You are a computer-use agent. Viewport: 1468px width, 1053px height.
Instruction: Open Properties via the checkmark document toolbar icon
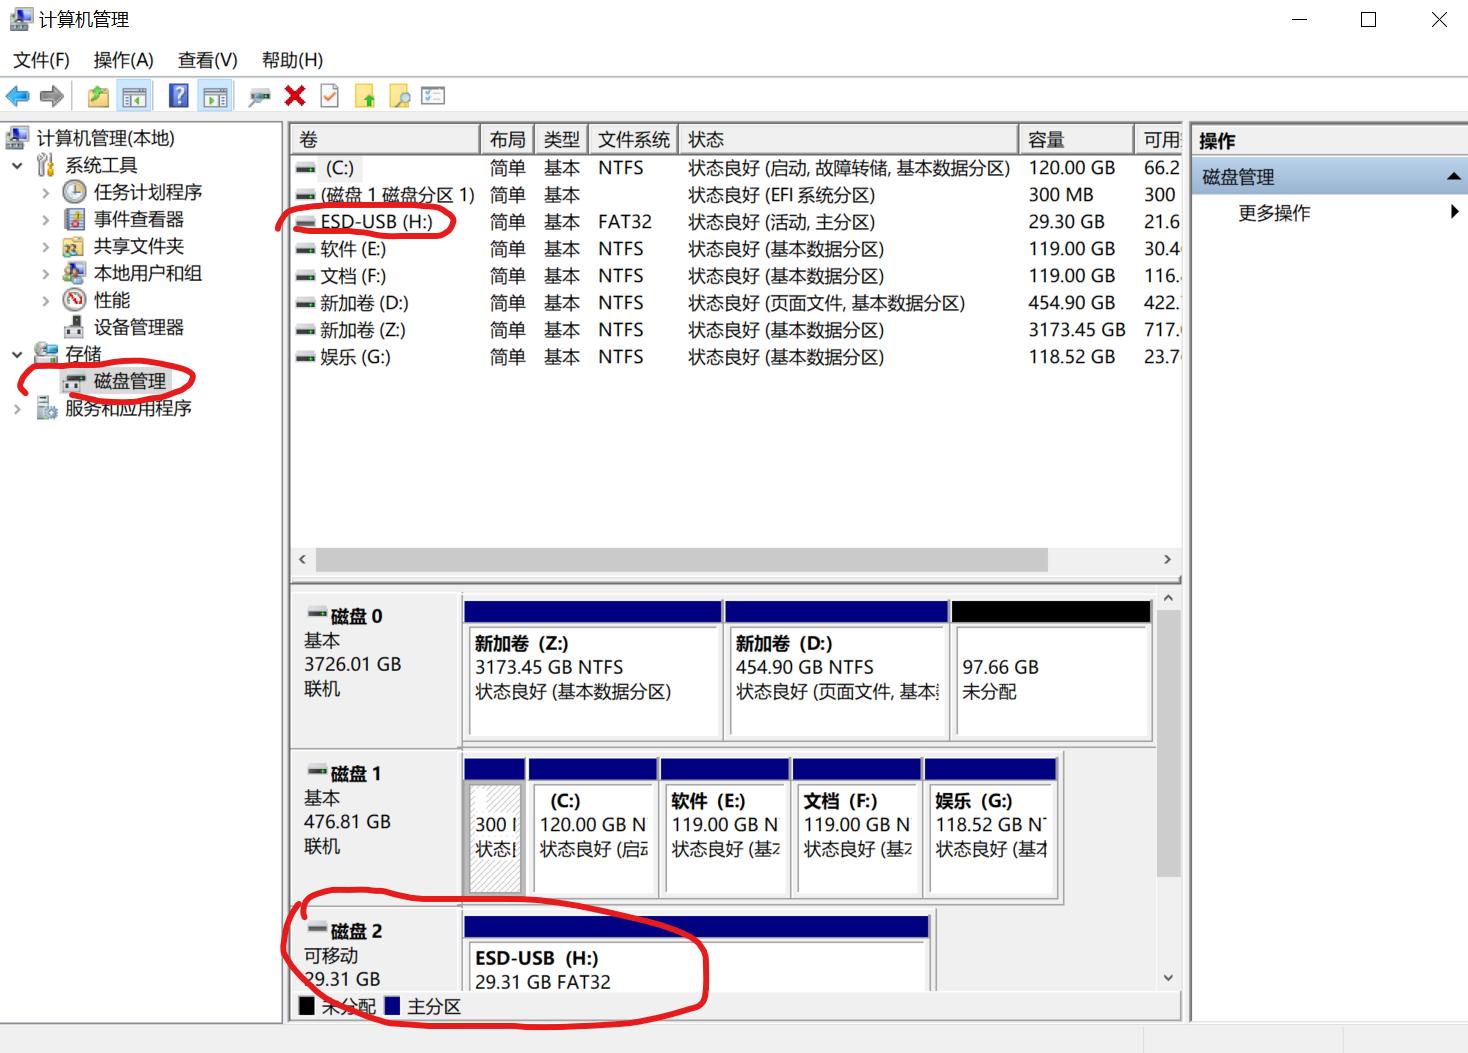(x=327, y=96)
